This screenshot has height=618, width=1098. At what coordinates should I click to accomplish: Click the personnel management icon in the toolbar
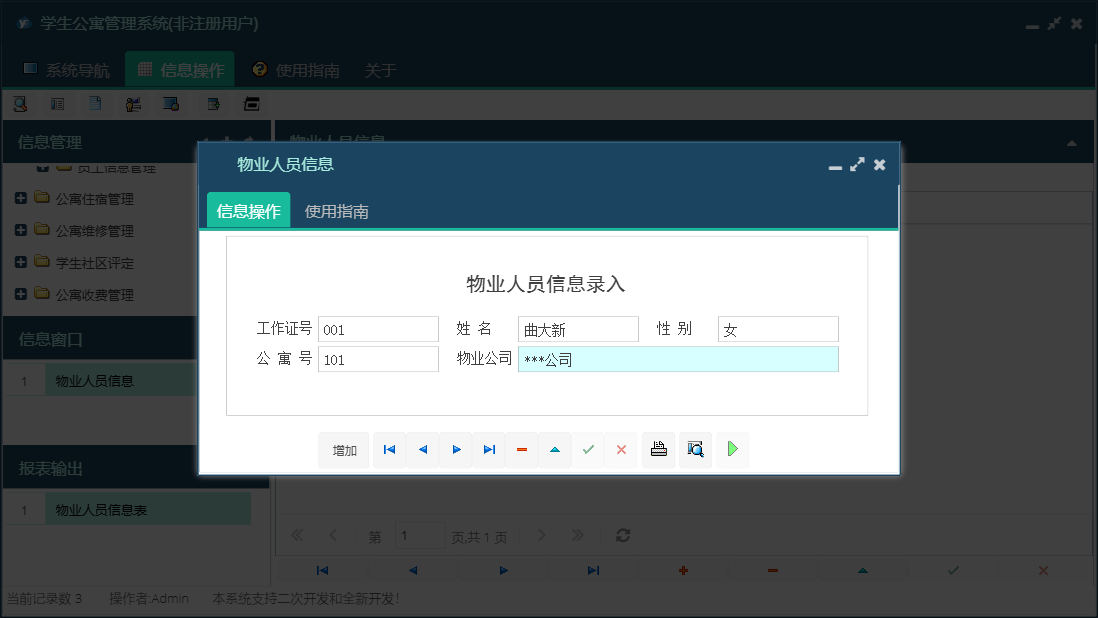(x=131, y=103)
